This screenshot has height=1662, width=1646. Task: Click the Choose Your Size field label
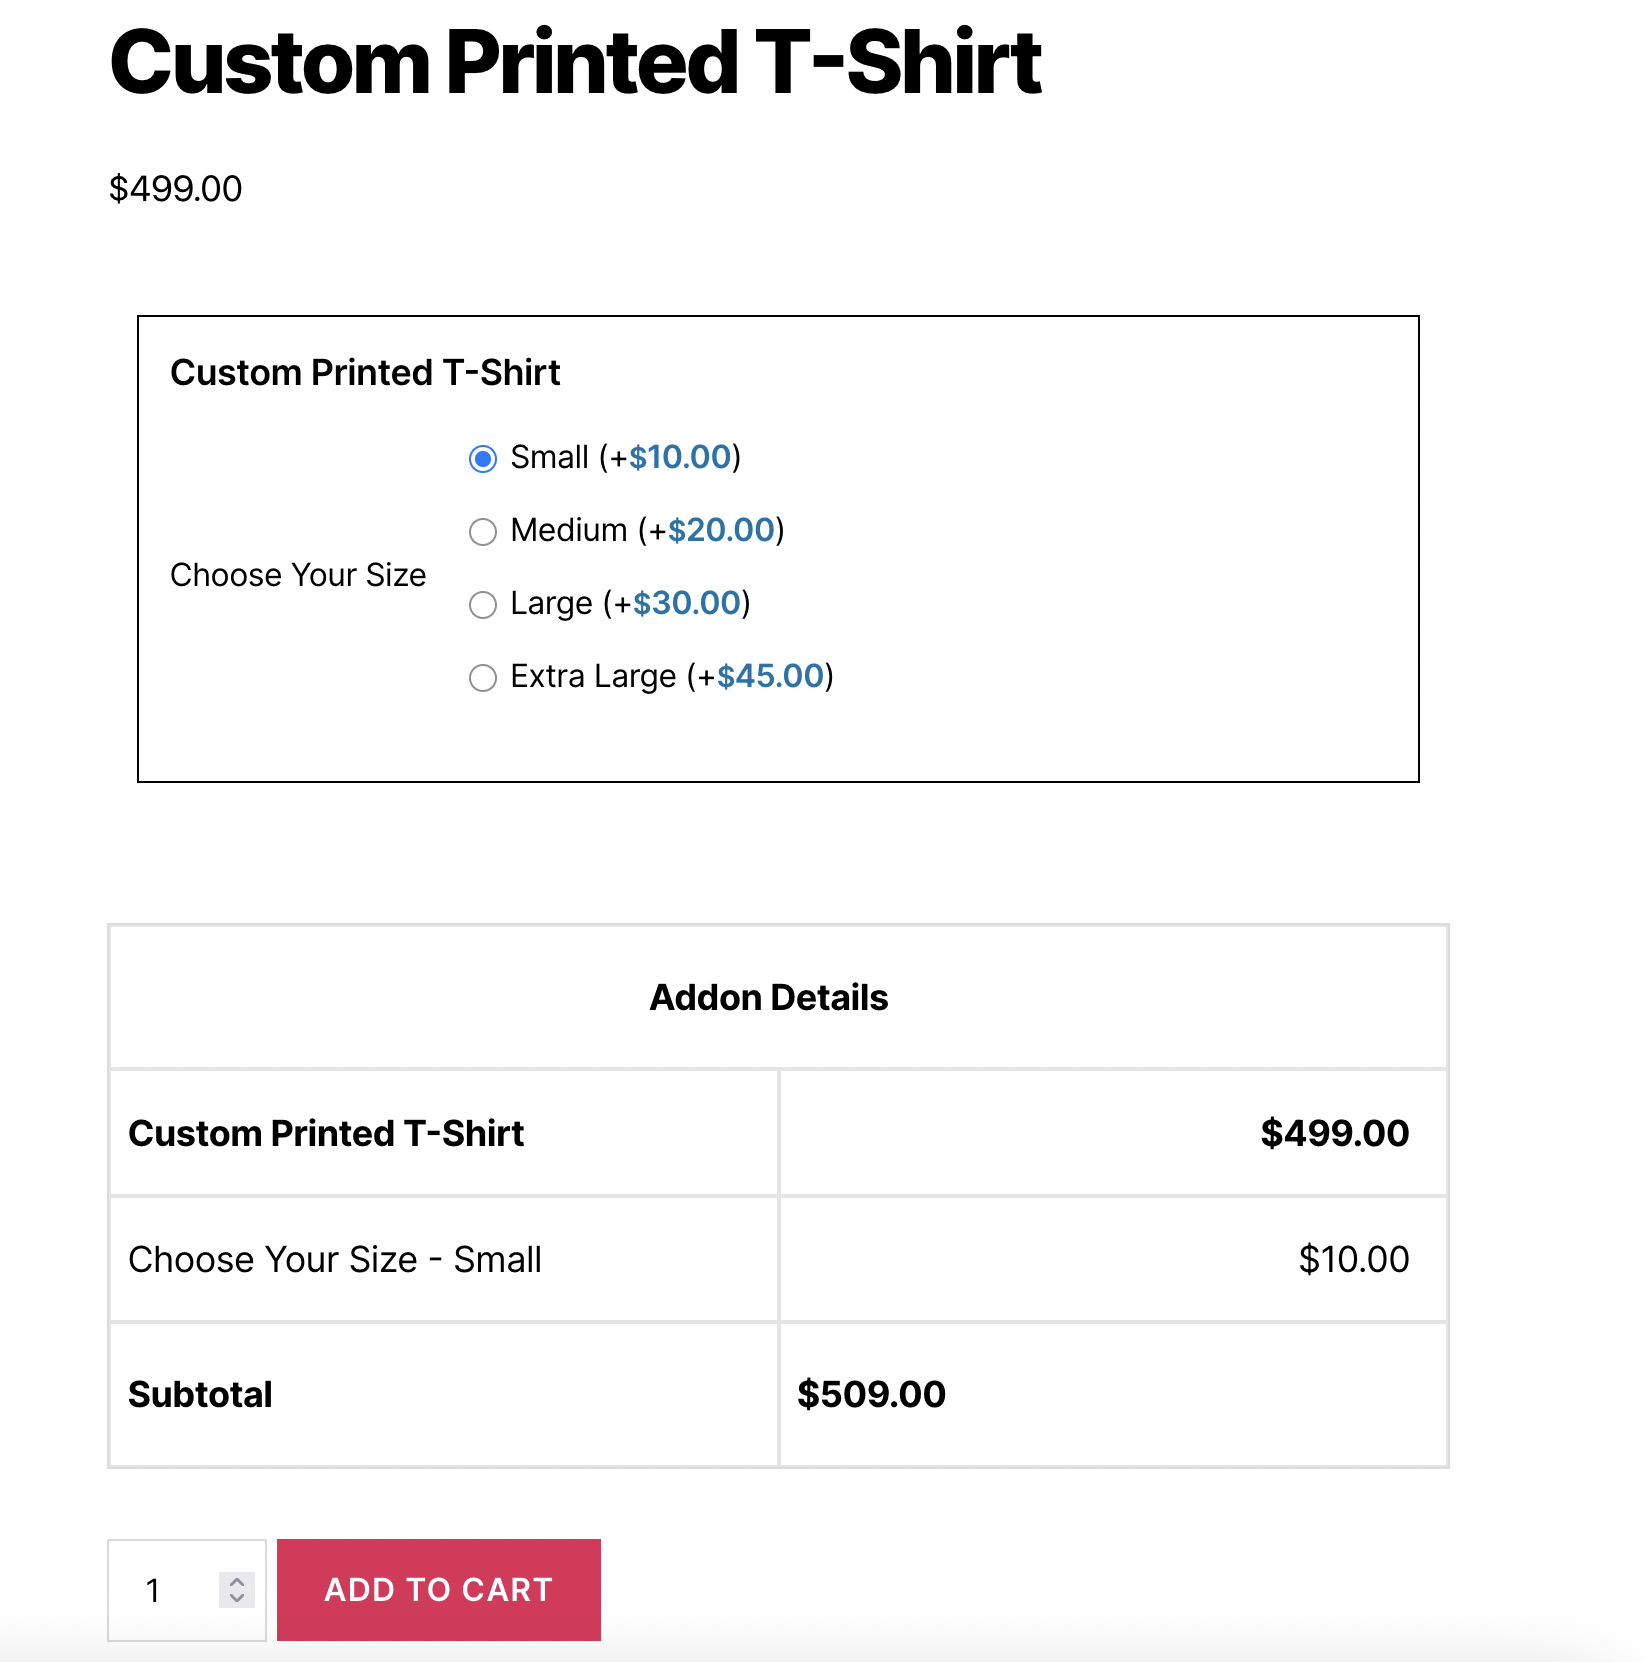pyautogui.click(x=298, y=575)
